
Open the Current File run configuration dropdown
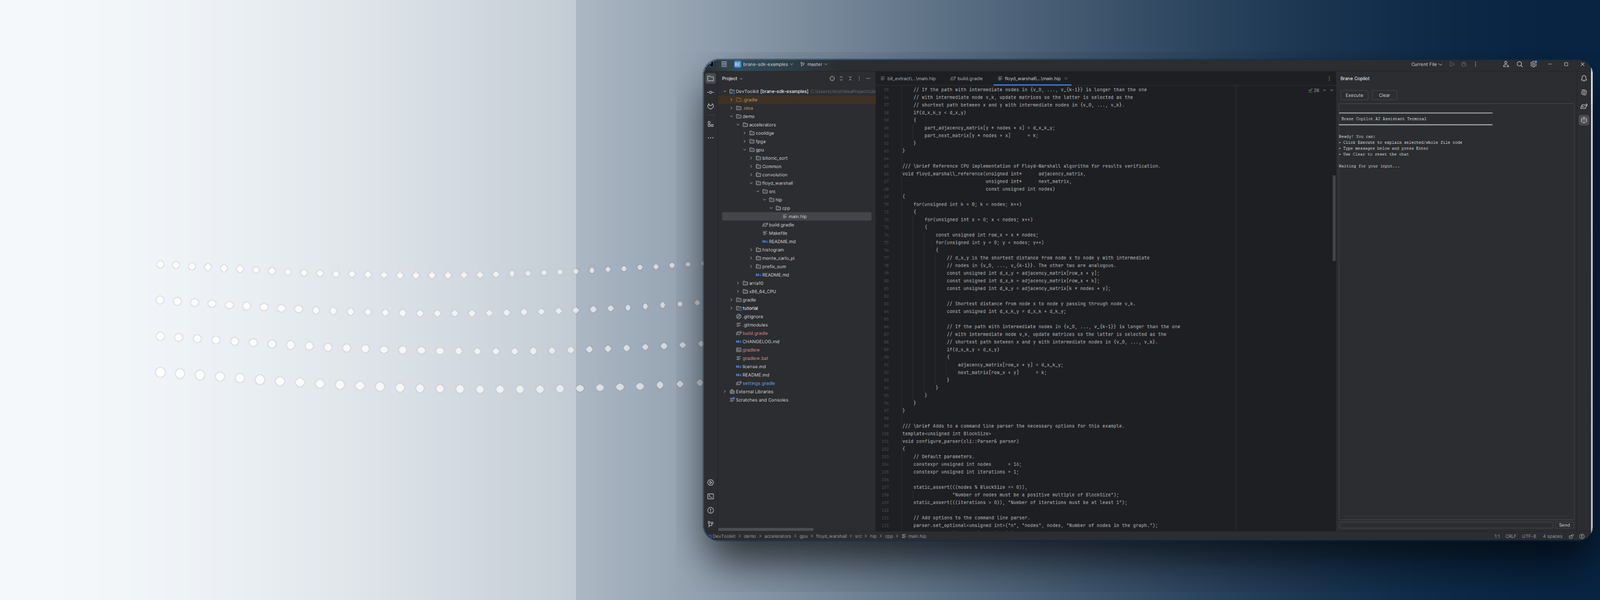(1426, 64)
